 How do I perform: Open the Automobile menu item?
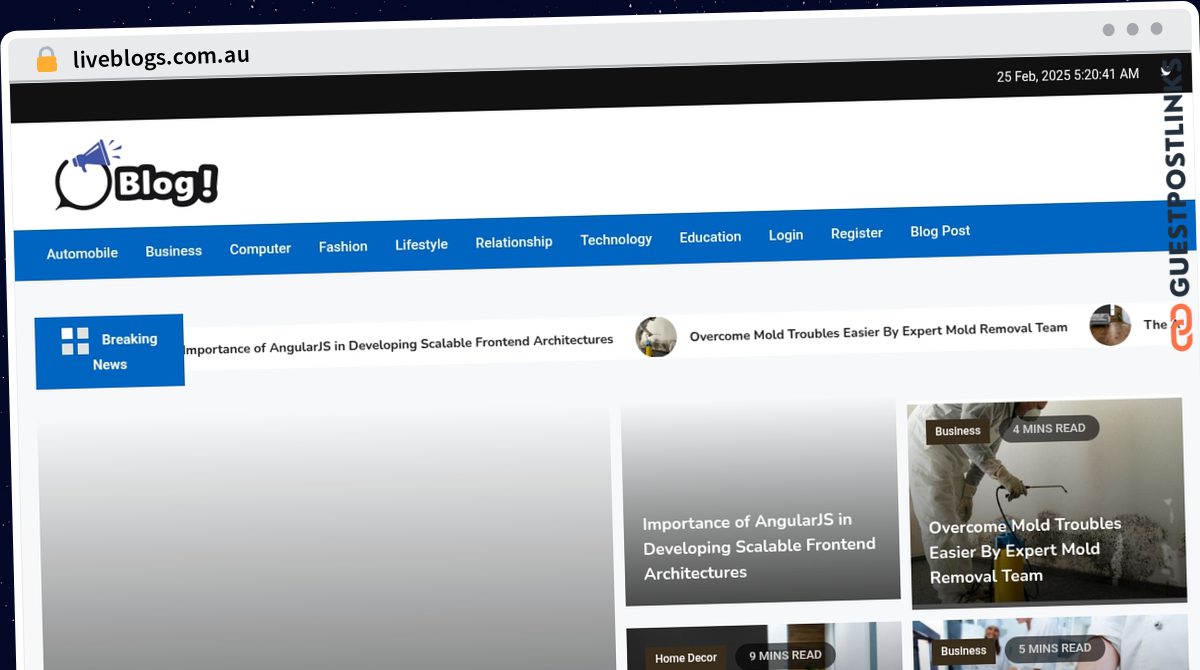82,253
